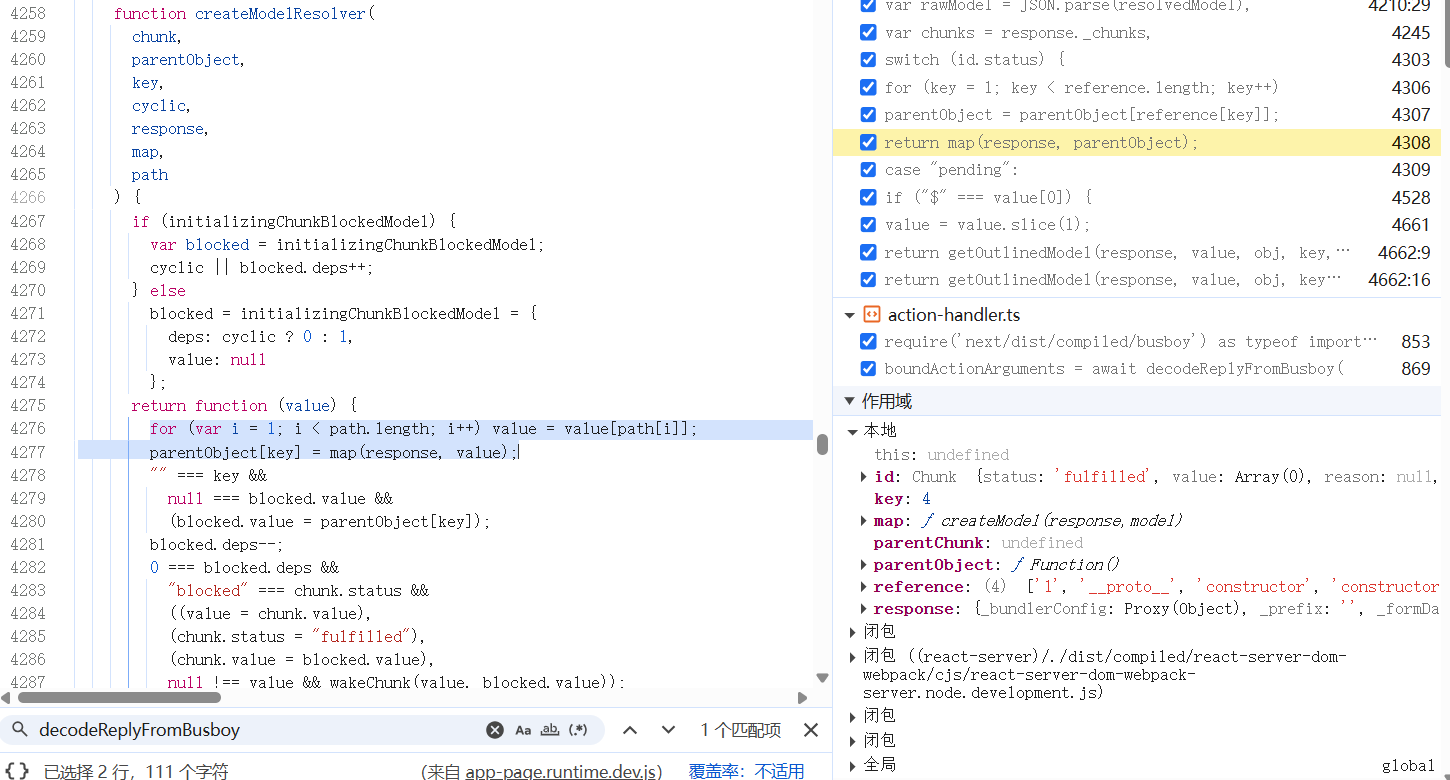The width and height of the screenshot is (1450, 780).
Task: Clear the search field text
Action: tap(494, 730)
